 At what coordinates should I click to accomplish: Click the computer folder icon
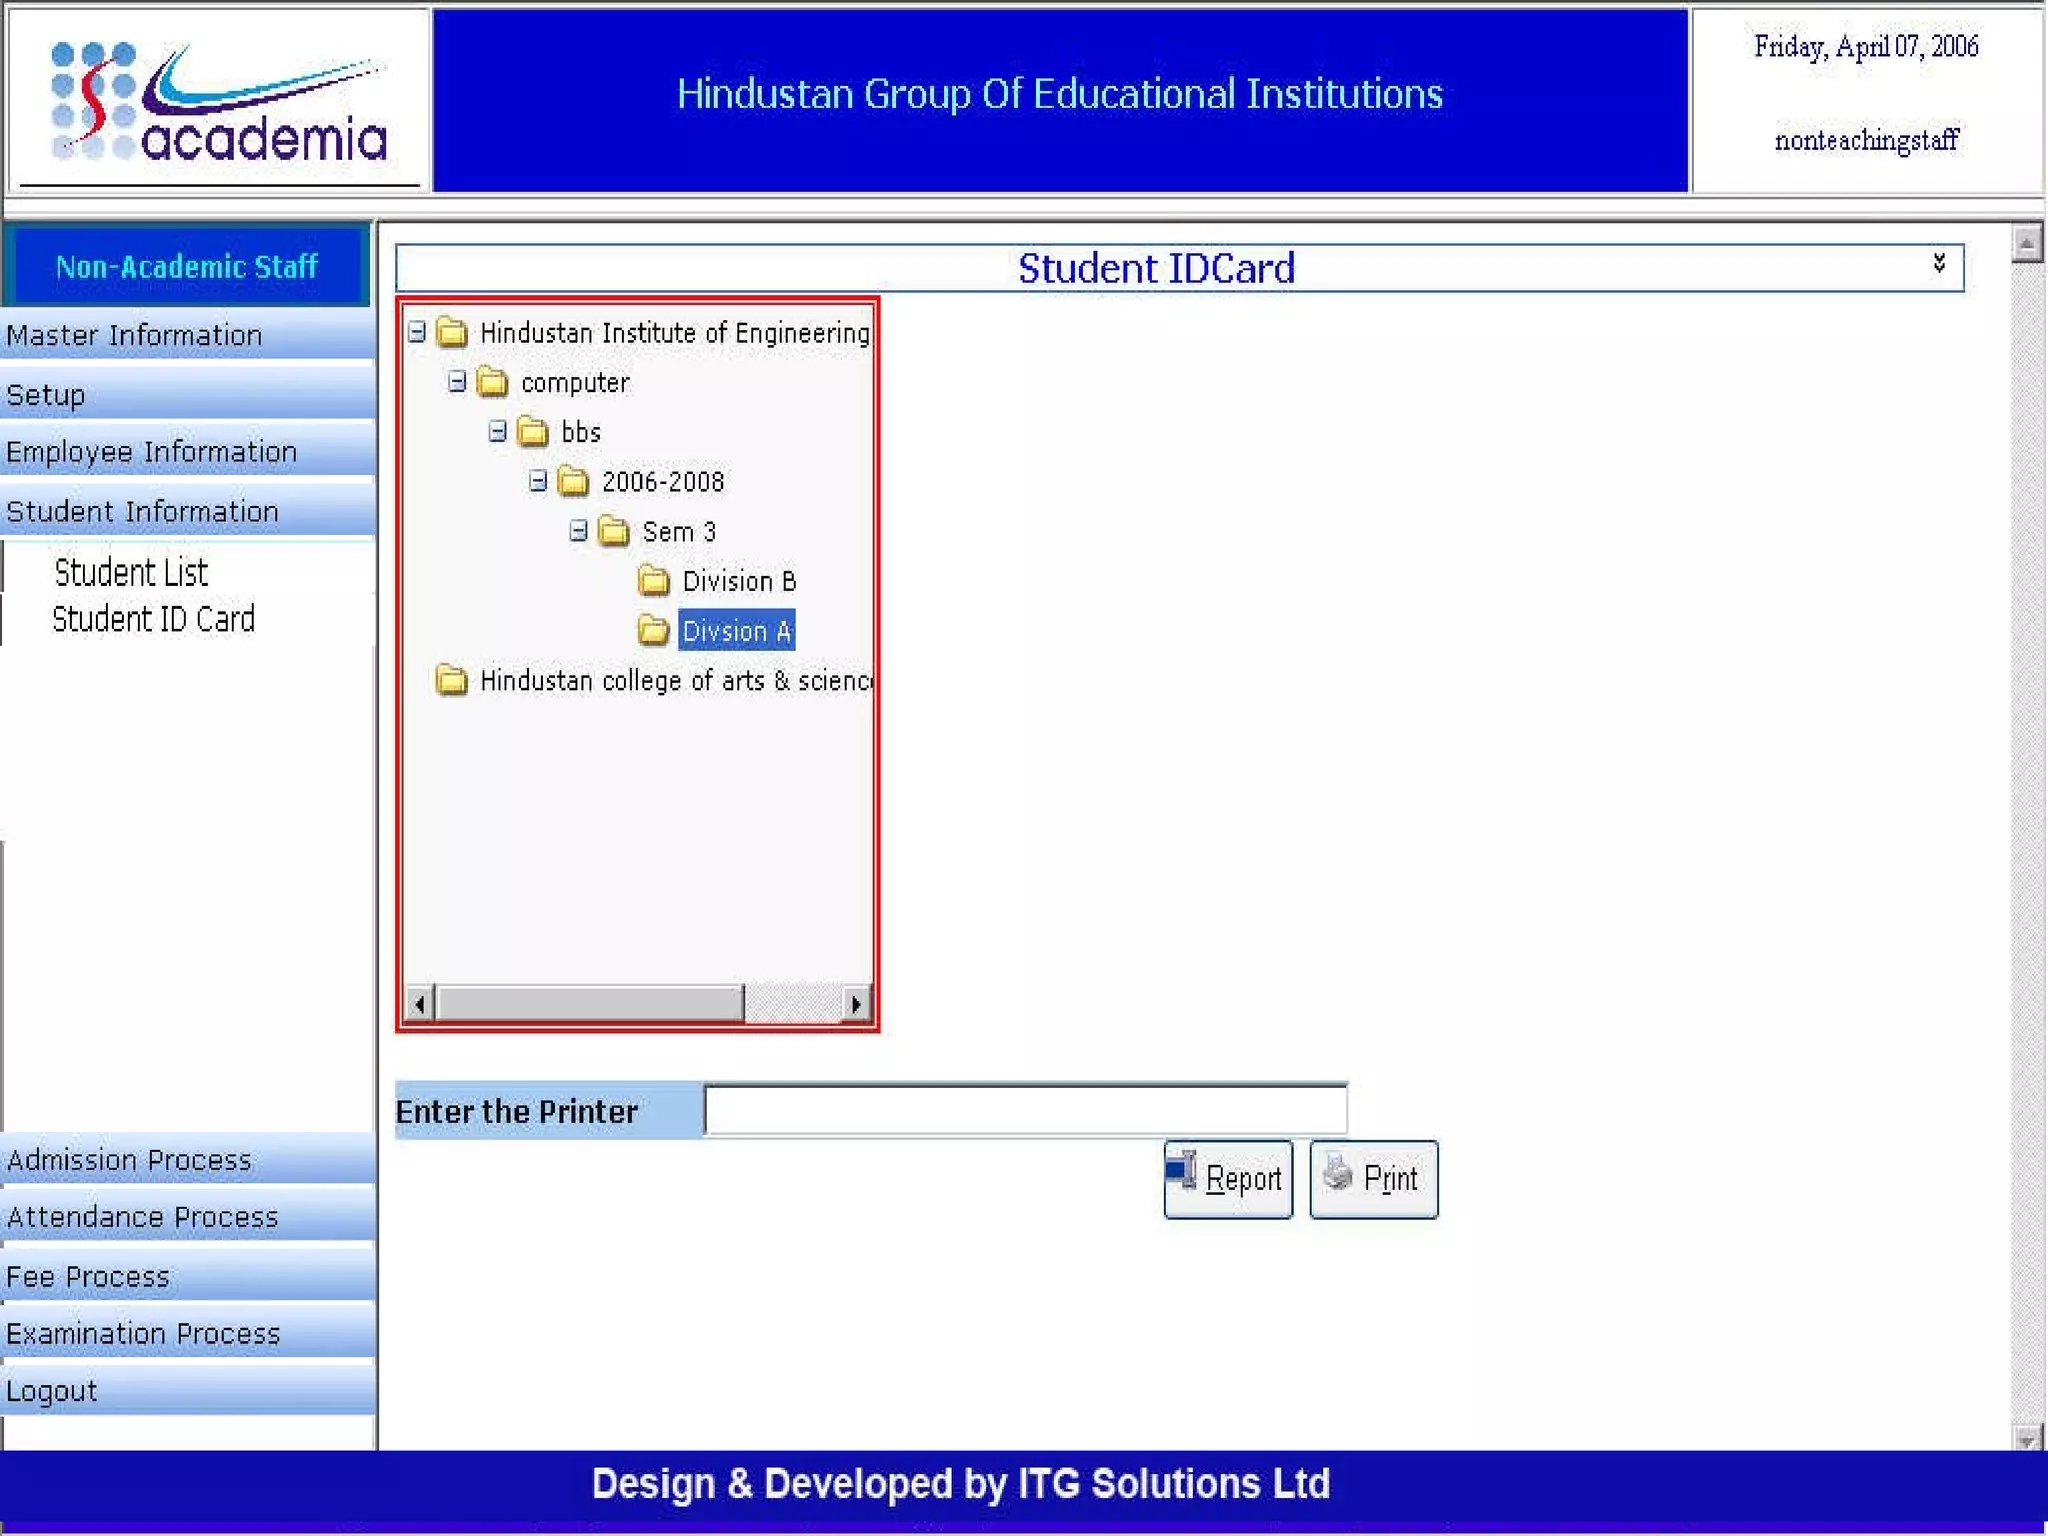(492, 382)
